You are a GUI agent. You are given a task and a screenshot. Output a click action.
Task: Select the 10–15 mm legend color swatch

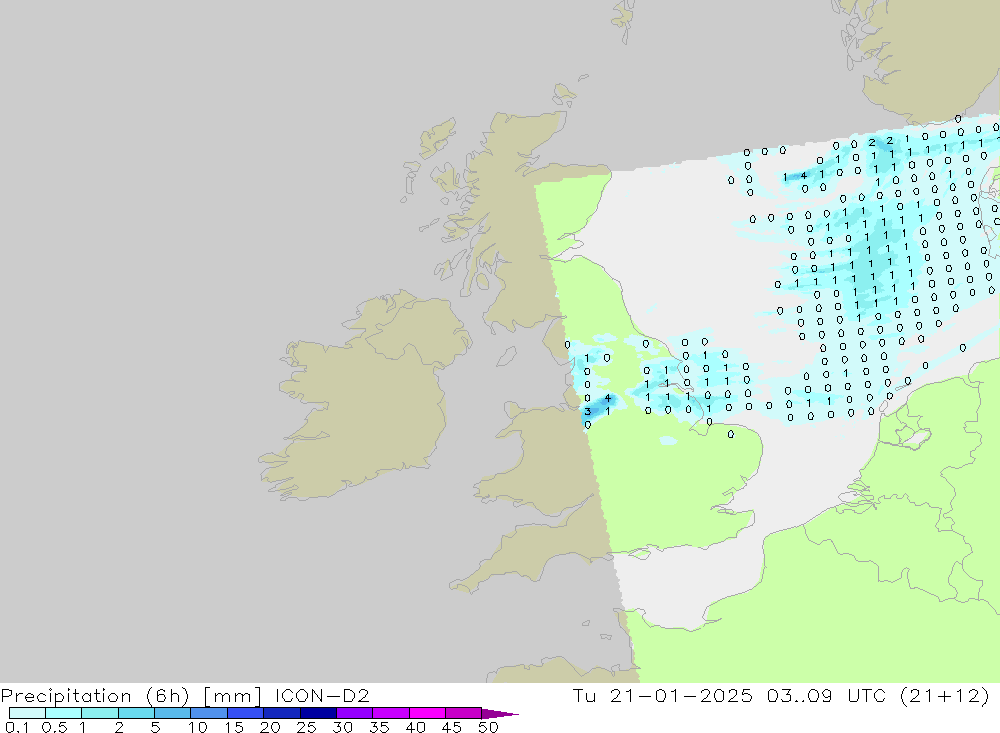209,713
